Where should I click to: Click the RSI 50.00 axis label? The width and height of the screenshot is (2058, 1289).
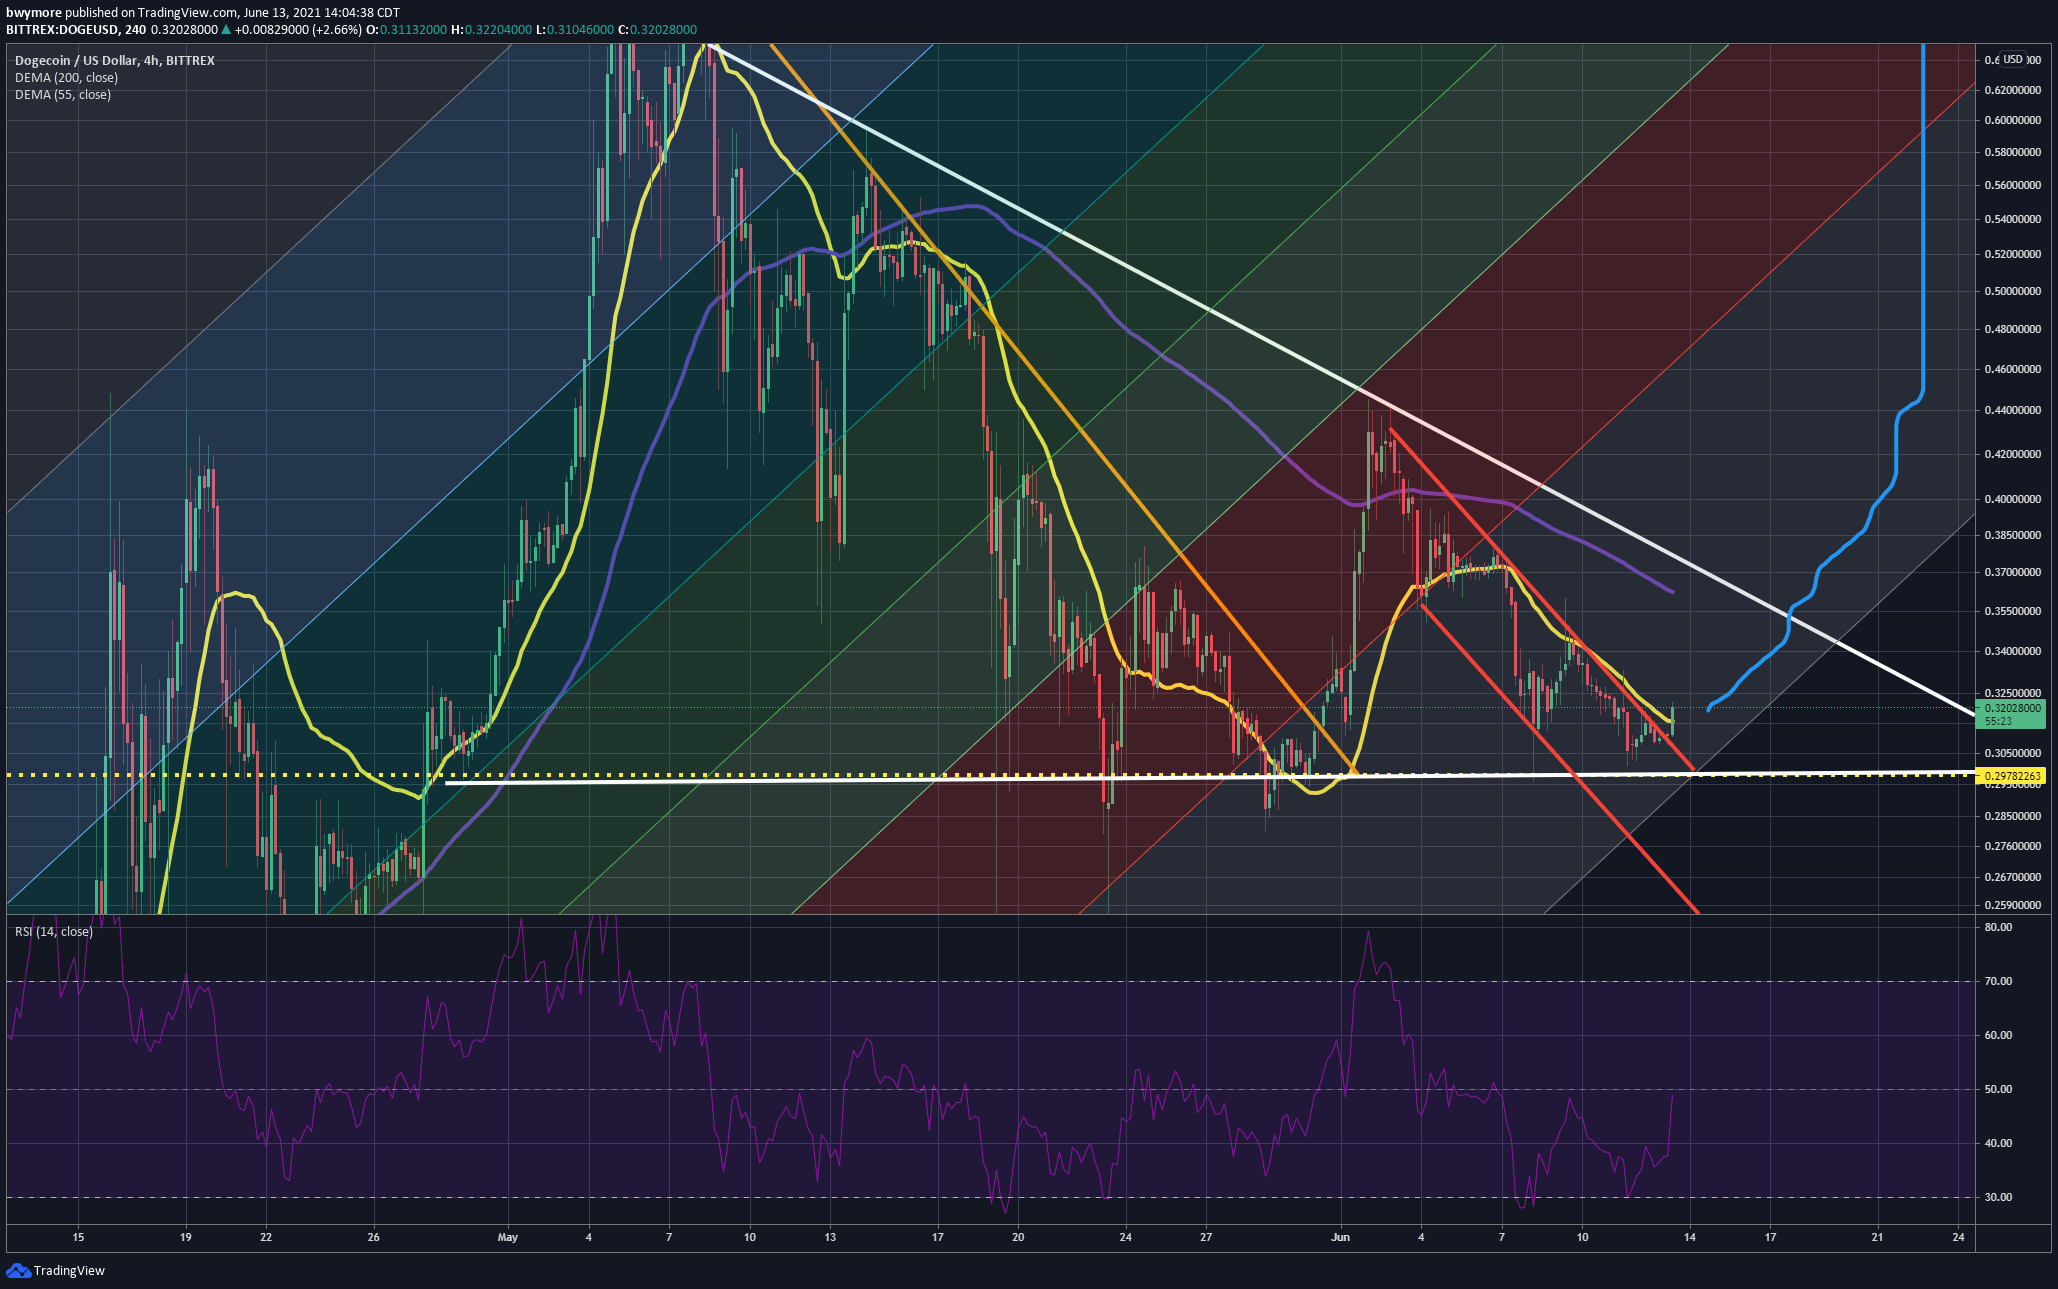[x=1998, y=1089]
